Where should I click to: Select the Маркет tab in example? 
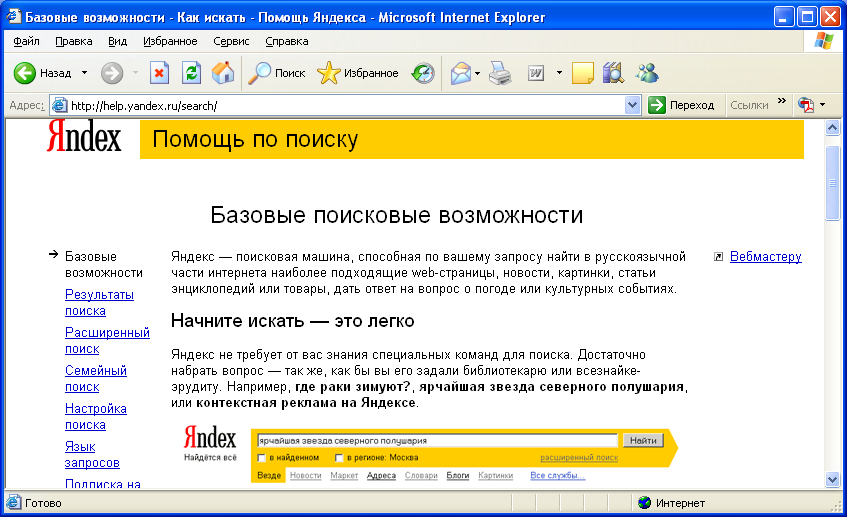344,475
